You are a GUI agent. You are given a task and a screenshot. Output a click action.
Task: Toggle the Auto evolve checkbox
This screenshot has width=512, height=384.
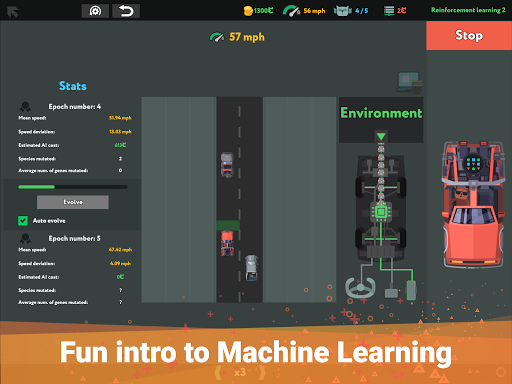pos(23,220)
